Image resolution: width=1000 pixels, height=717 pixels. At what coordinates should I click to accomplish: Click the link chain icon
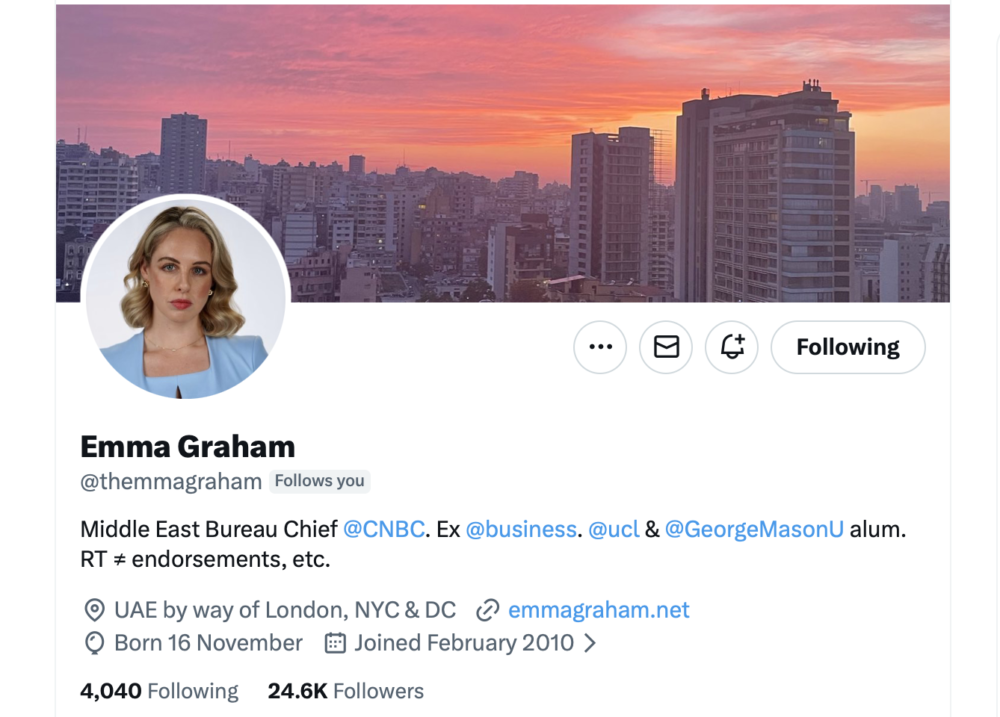pyautogui.click(x=488, y=610)
